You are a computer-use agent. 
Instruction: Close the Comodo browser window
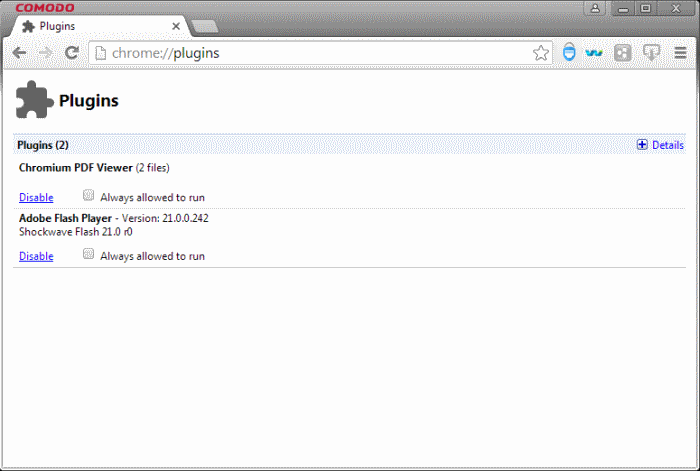676,8
